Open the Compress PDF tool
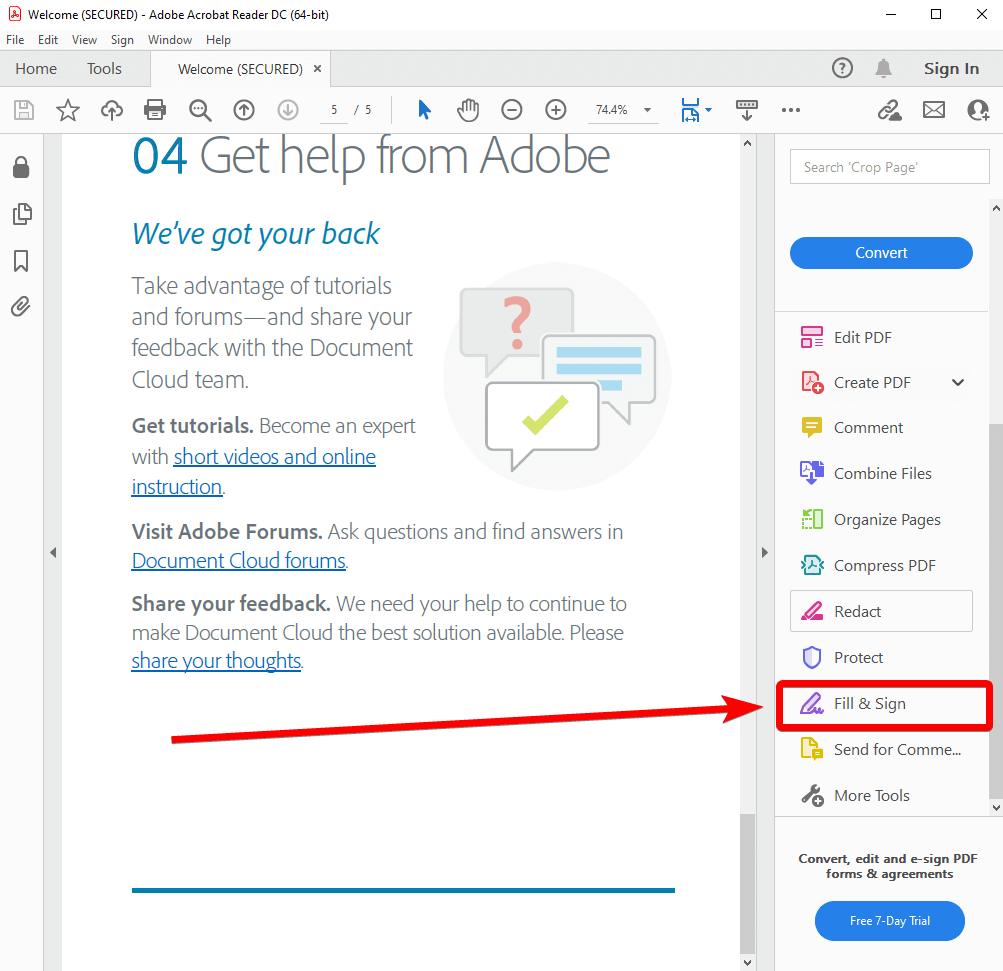 (881, 565)
